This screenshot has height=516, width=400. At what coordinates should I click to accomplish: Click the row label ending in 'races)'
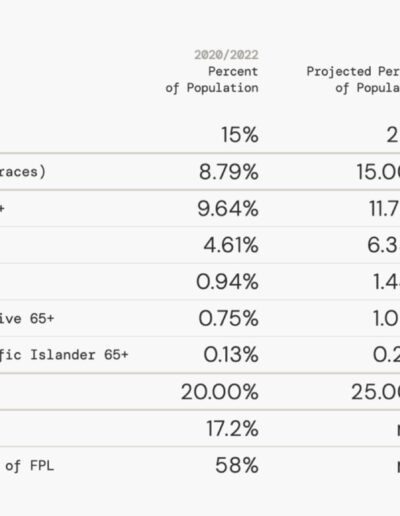(22, 172)
